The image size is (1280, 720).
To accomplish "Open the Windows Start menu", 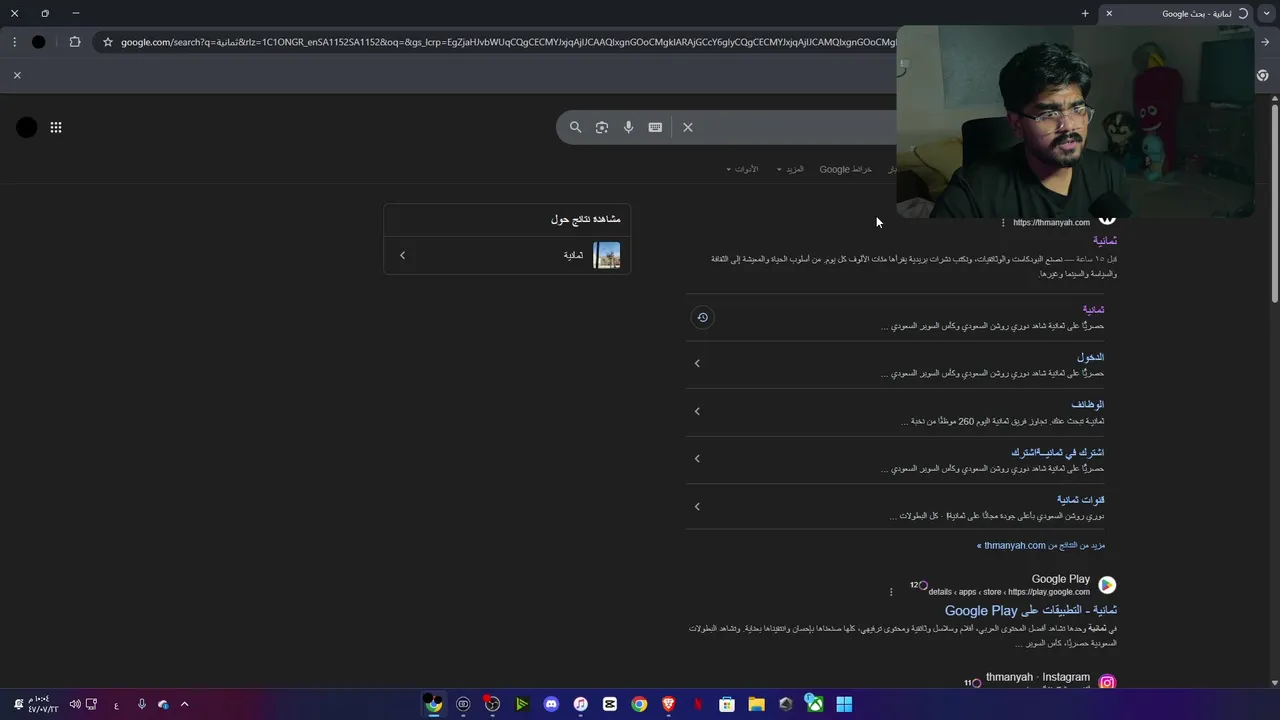I will (x=844, y=704).
